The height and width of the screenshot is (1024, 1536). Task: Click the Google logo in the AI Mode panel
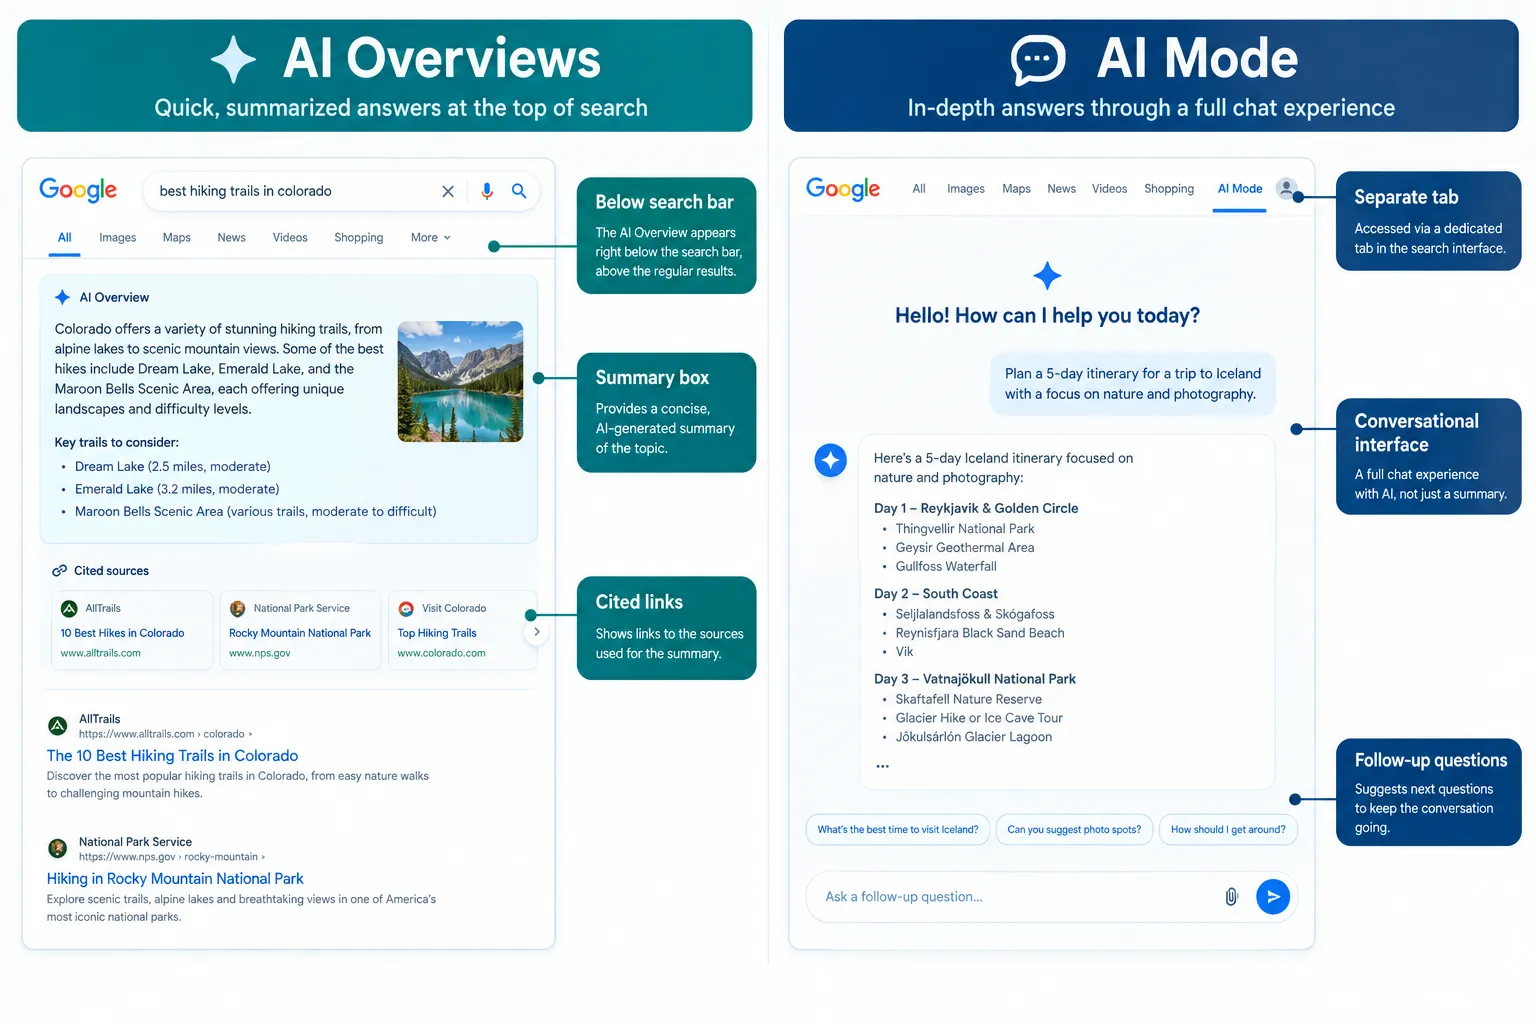[843, 189]
